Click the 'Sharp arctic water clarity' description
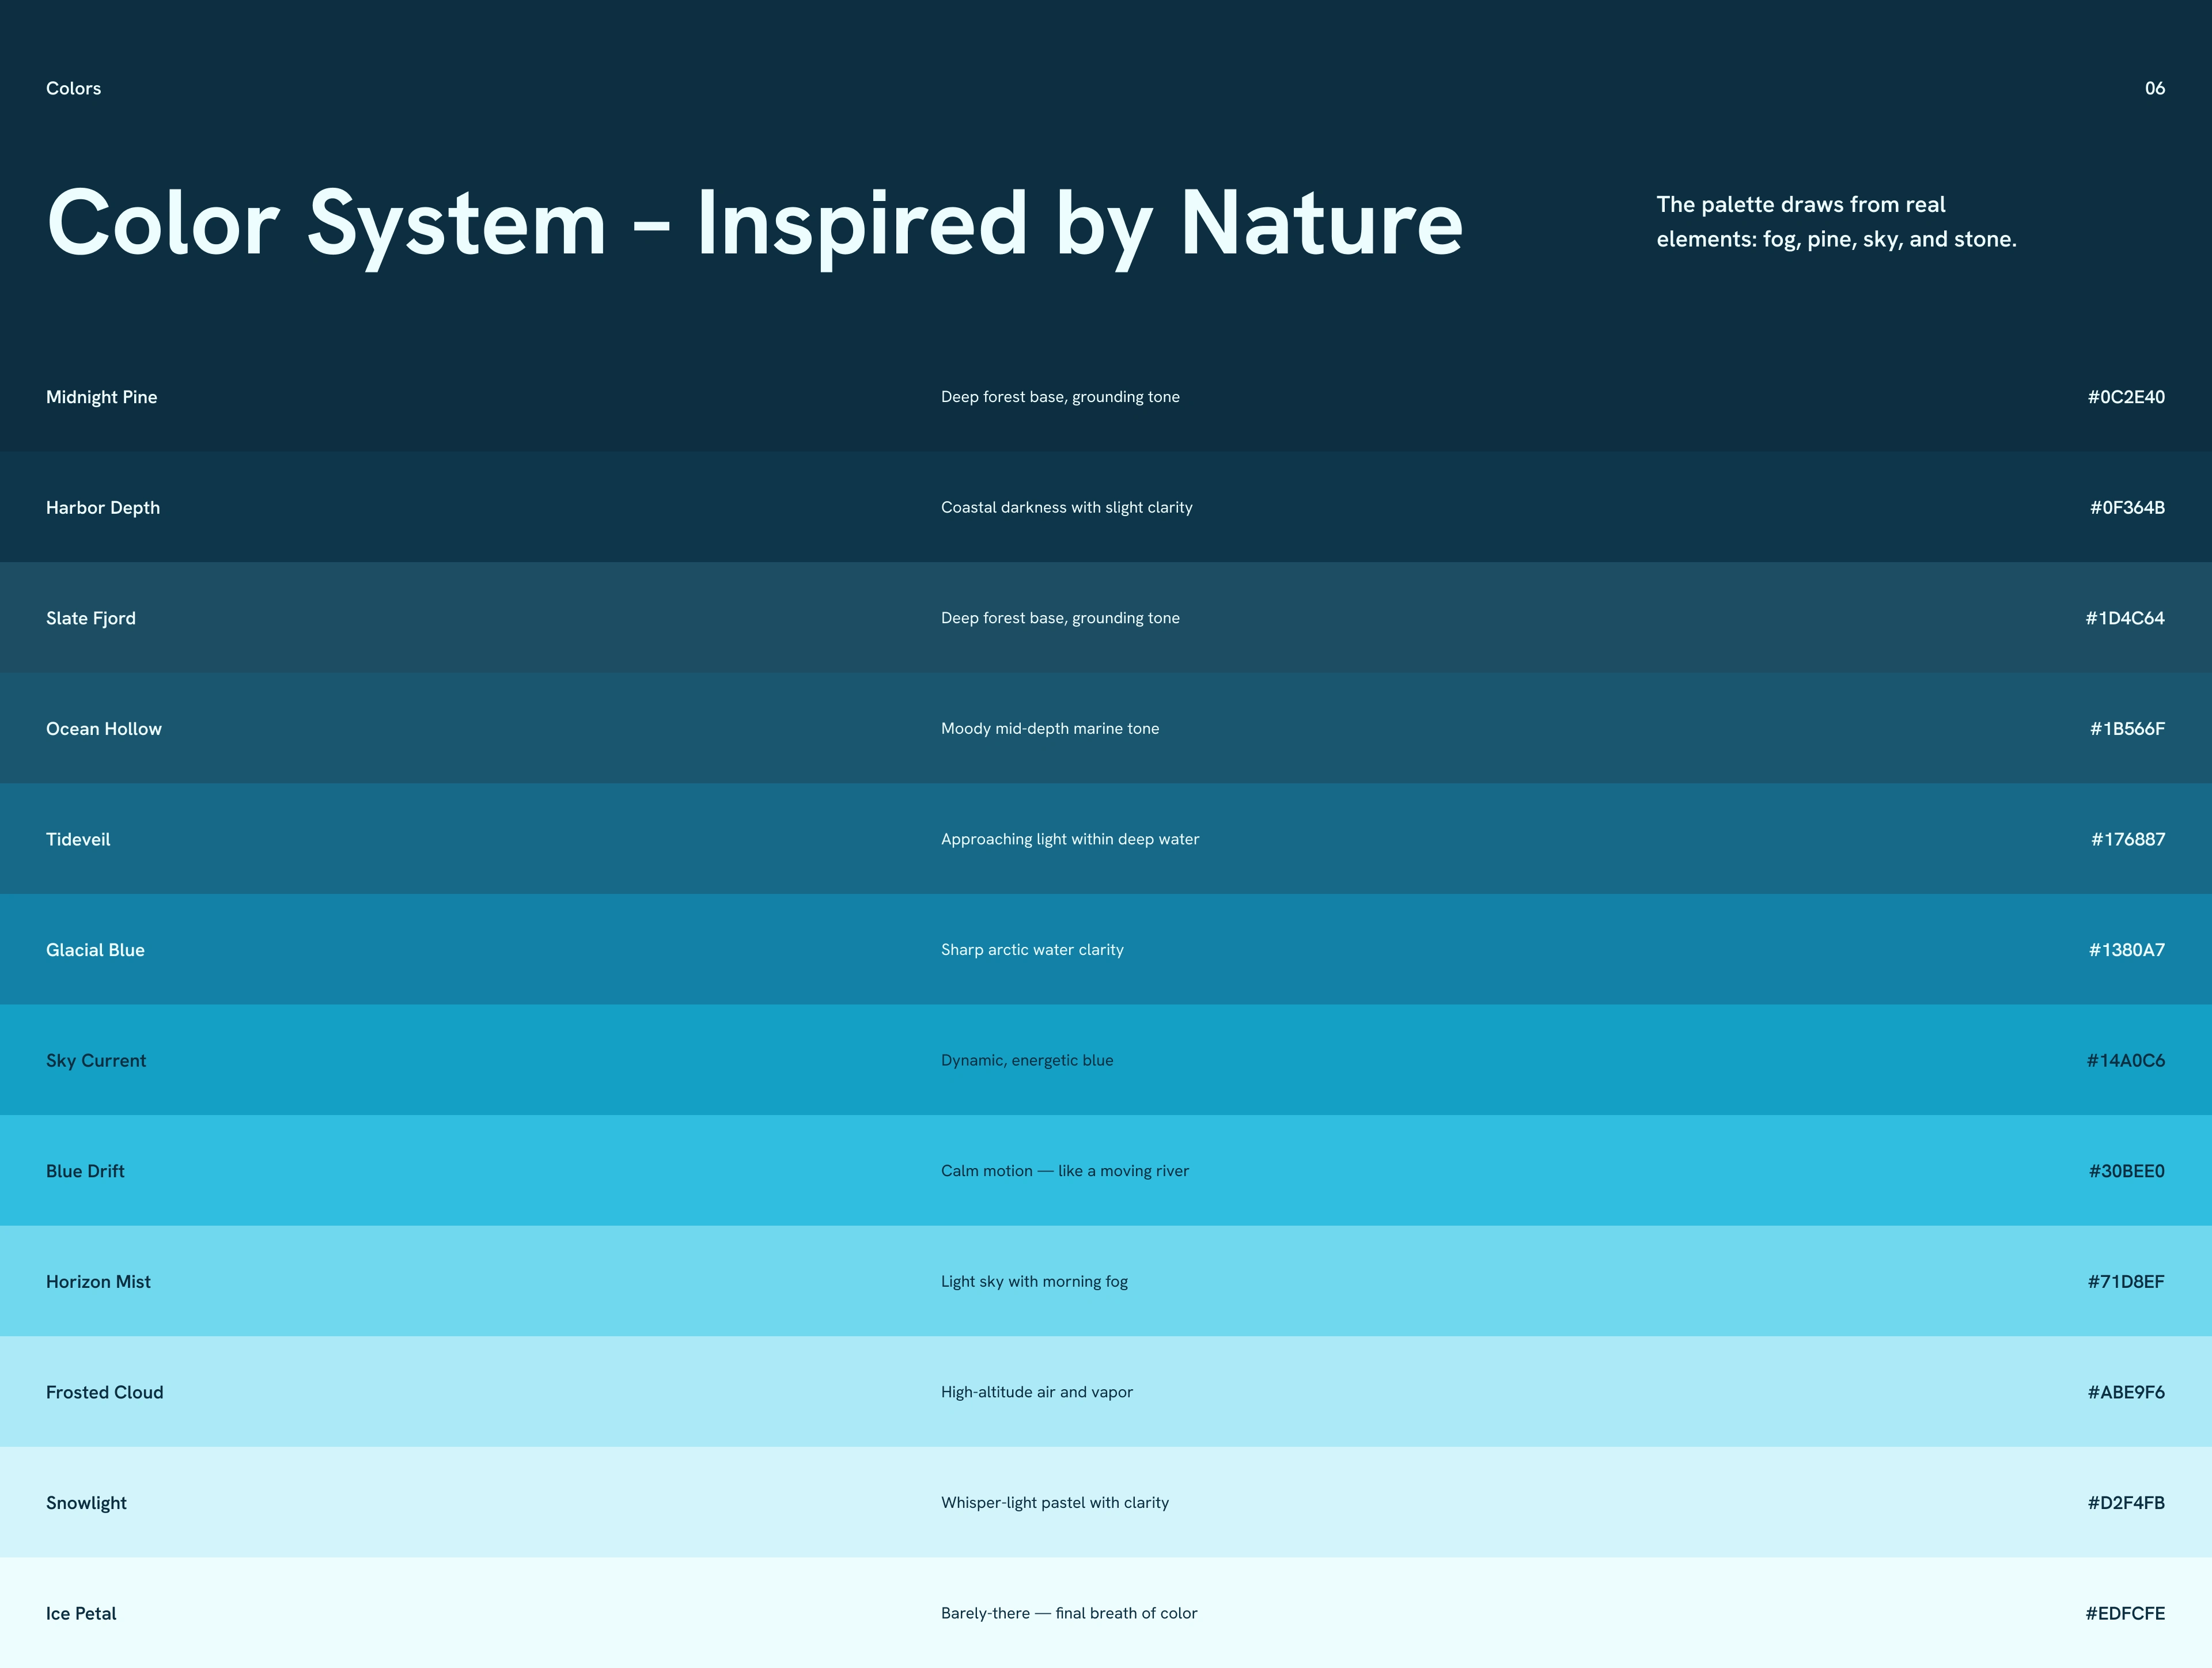The image size is (2212, 1668). (x=1032, y=950)
